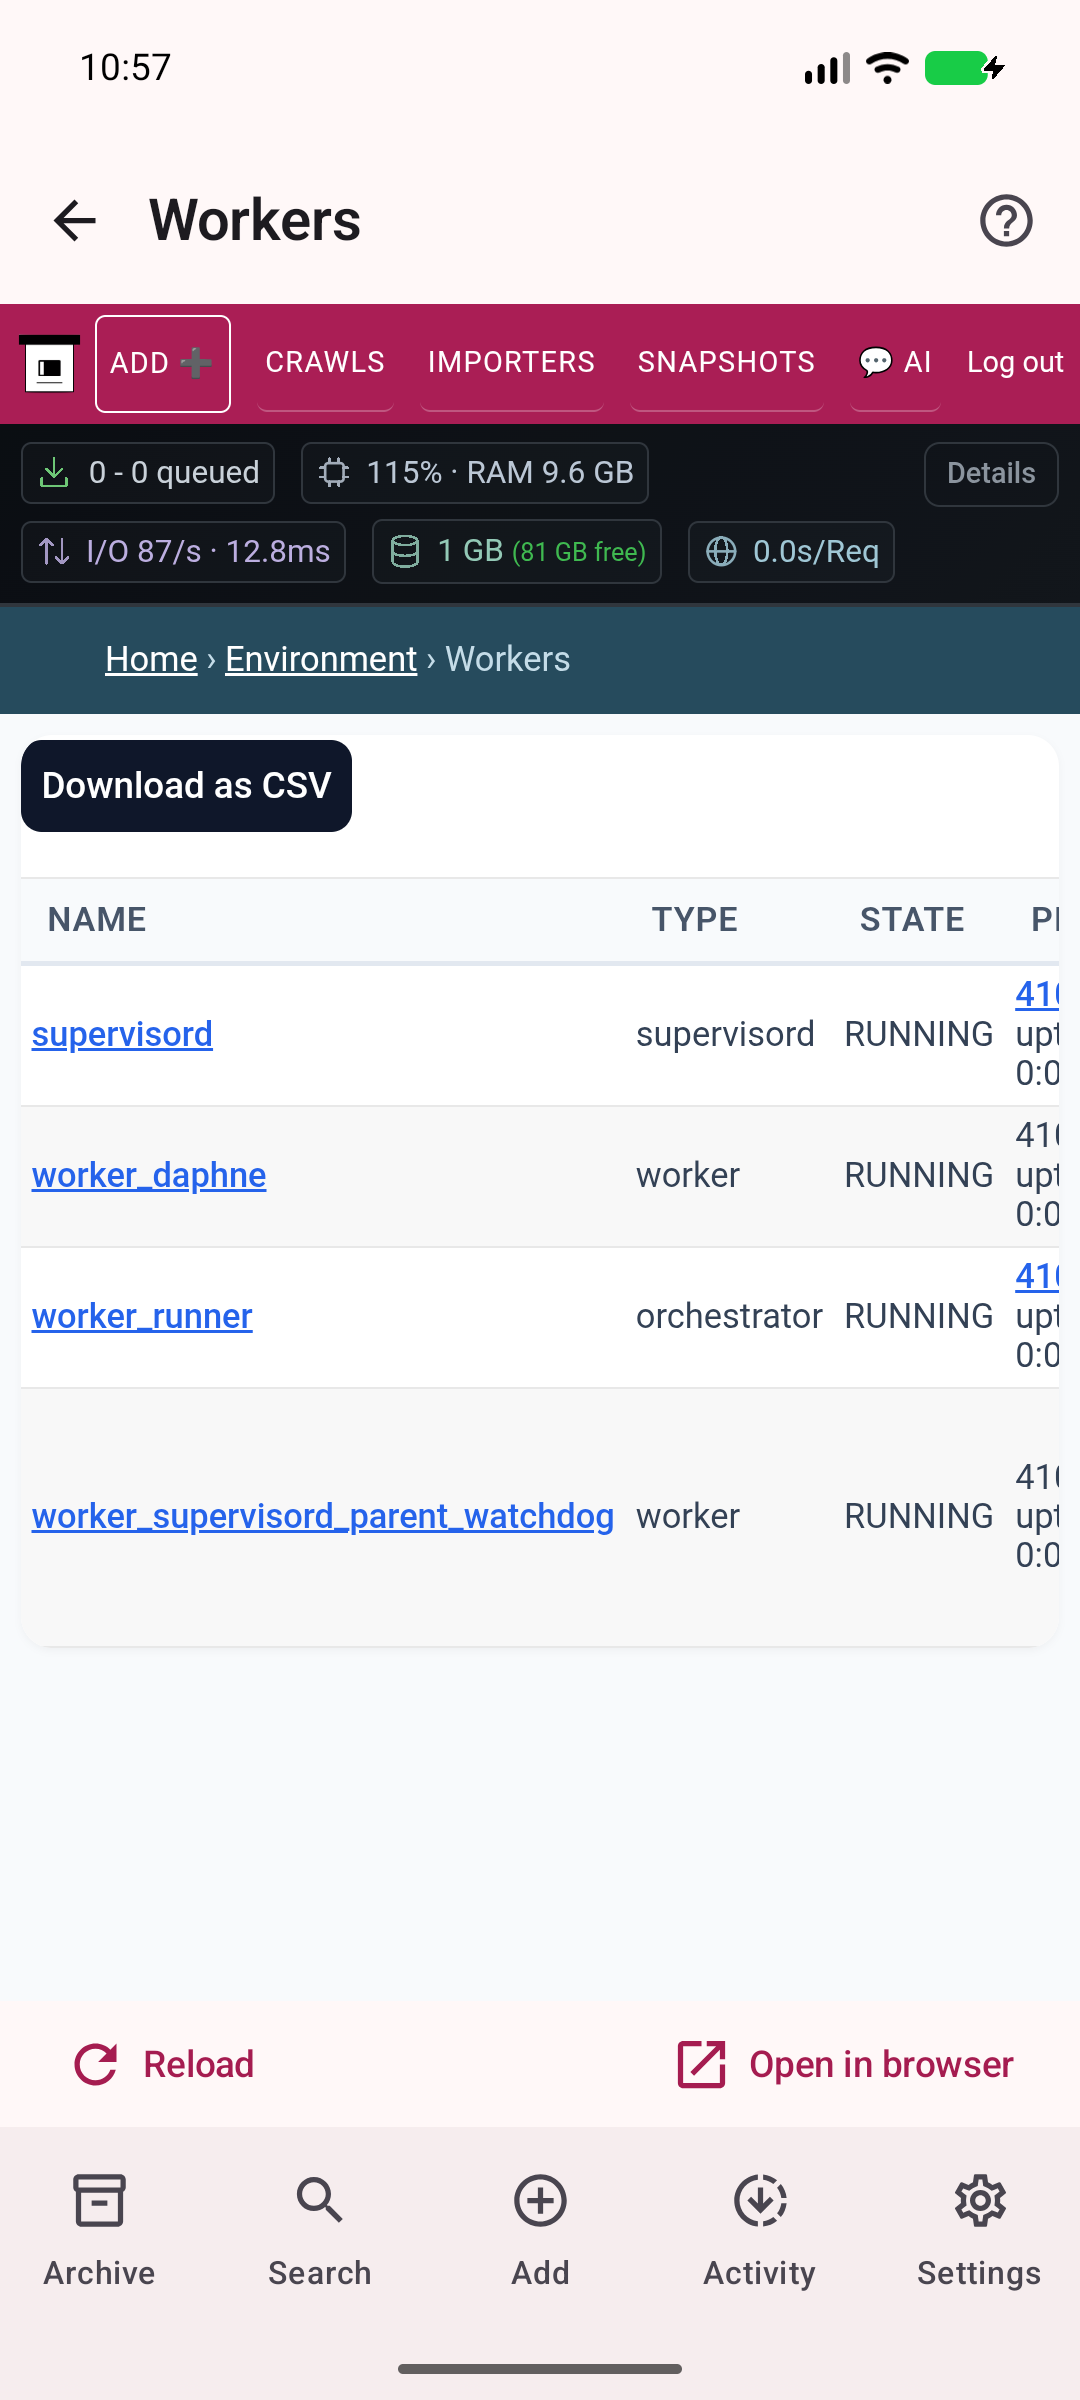This screenshot has width=1080, height=2400.
Task: Tap the 0 - 0 queued status badge
Action: [148, 473]
